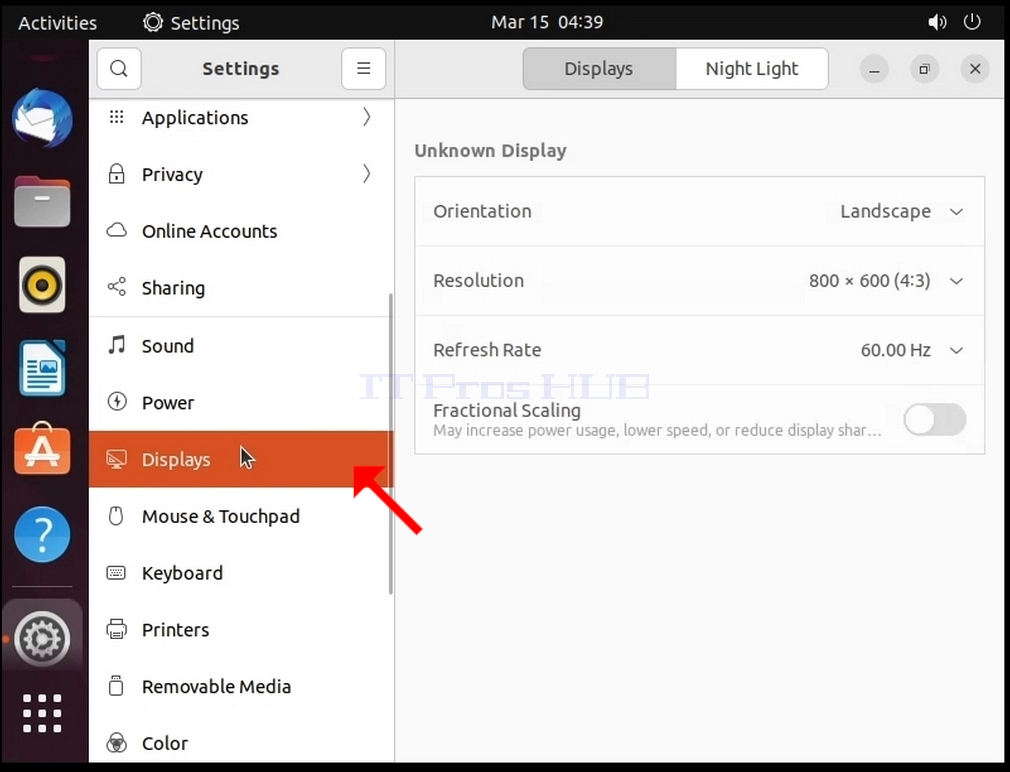Open Power settings label
Viewport: 1010px width, 772px height.
point(167,402)
